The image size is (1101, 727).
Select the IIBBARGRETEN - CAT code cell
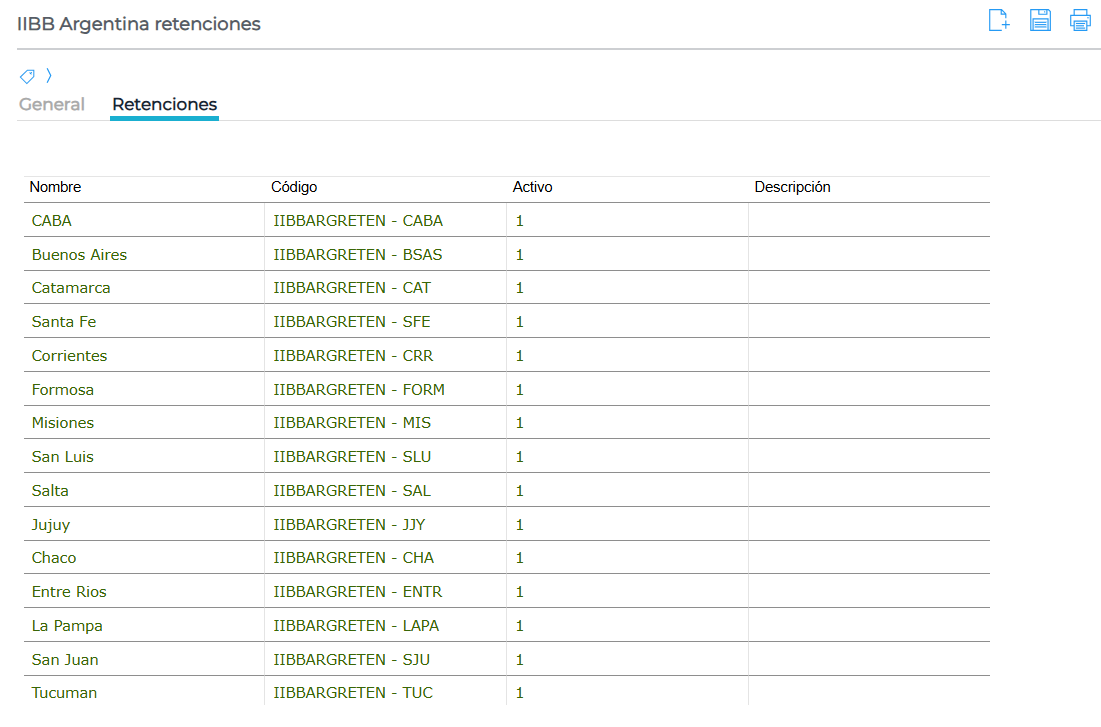point(352,288)
